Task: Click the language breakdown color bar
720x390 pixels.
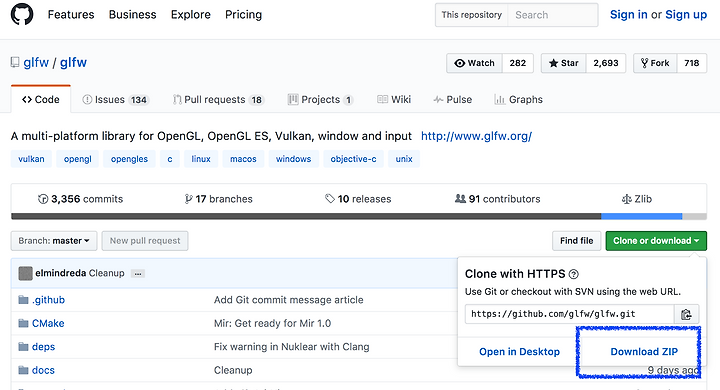Action: [x=359, y=216]
